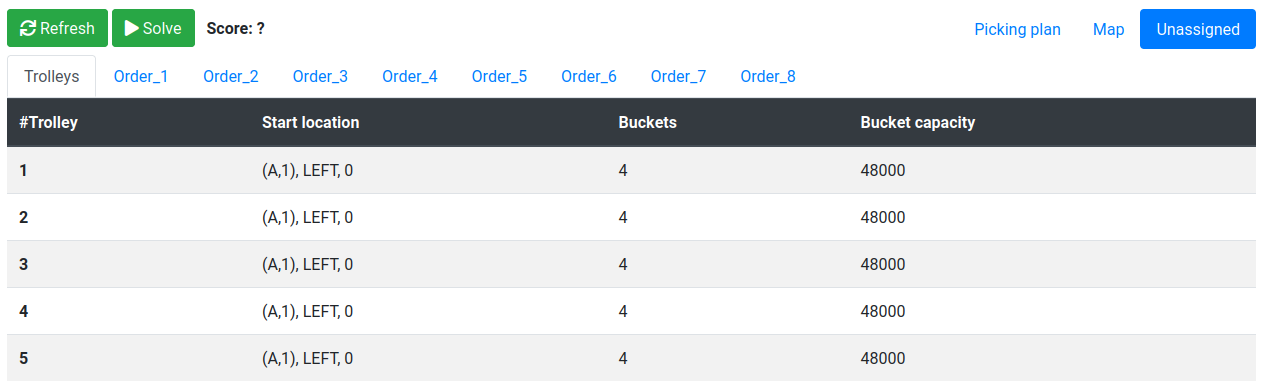Click the Solve play triangle icon

point(131,29)
